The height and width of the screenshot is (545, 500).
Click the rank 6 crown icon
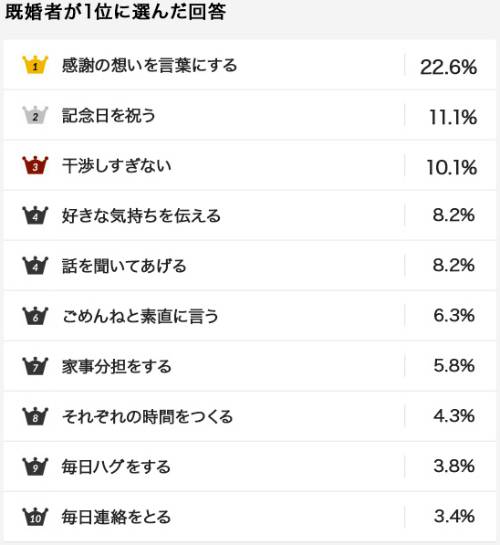35,316
